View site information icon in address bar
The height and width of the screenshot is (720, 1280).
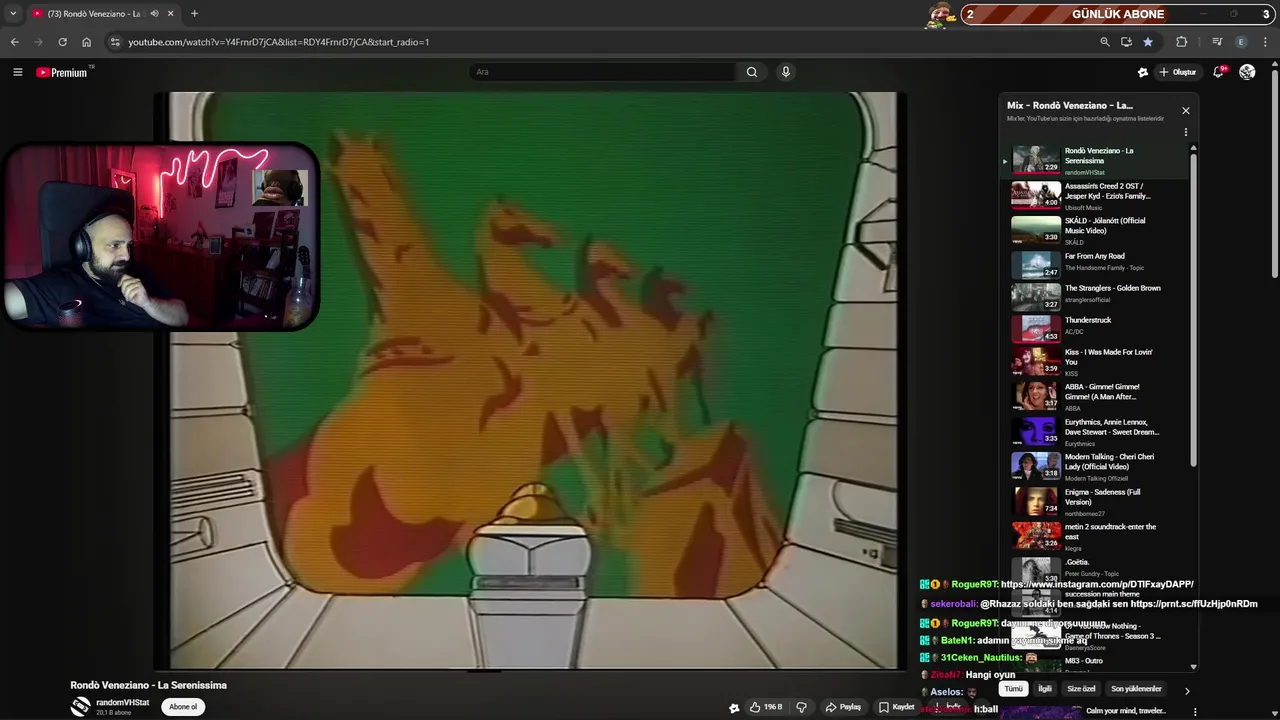(x=115, y=42)
